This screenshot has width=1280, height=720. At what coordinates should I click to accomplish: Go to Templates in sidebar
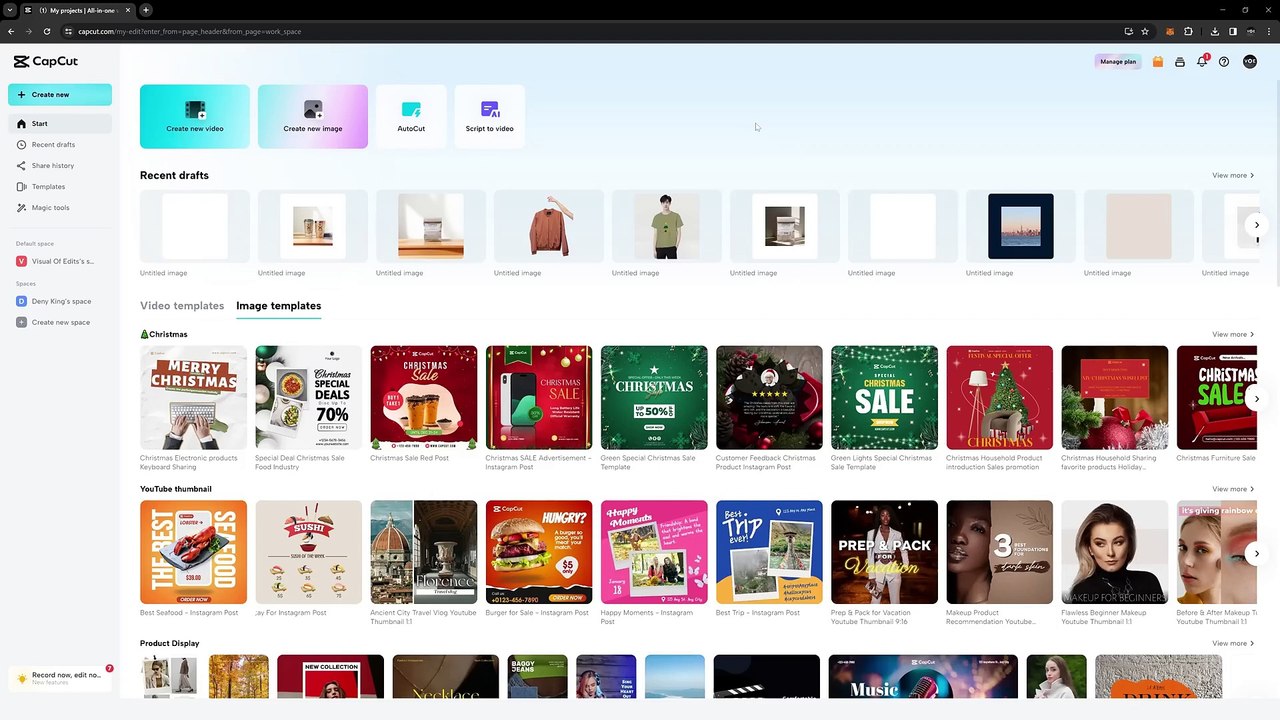[60, 186]
